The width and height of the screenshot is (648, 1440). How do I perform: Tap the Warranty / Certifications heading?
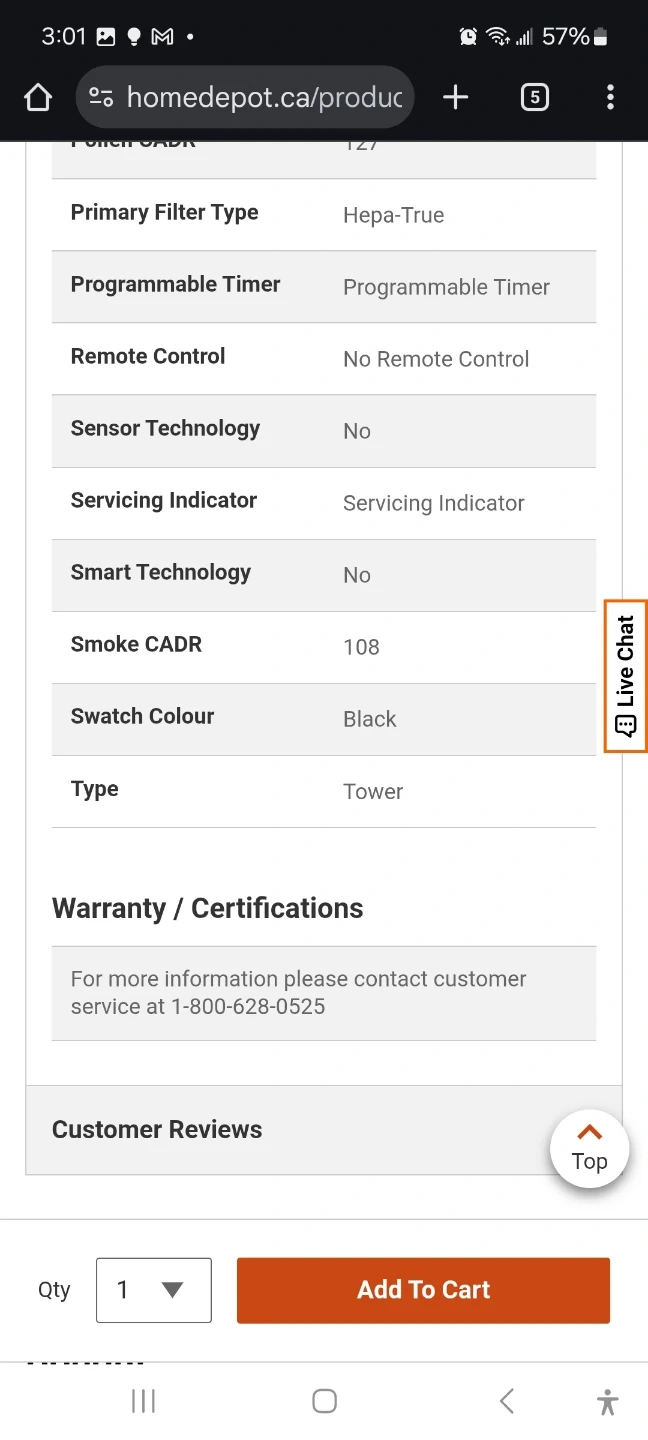tap(207, 908)
